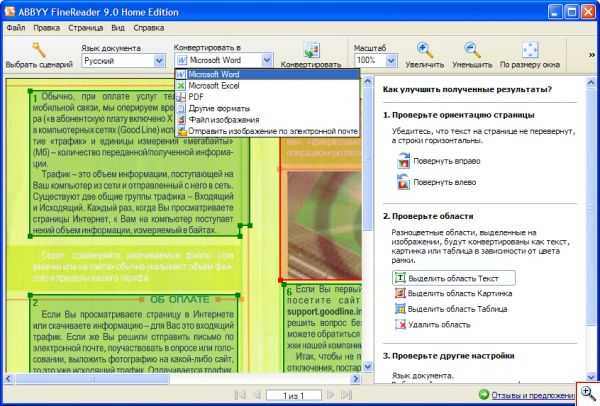Open the Правка menu
Image resolution: width=600 pixels, height=406 pixels.
pos(46,28)
